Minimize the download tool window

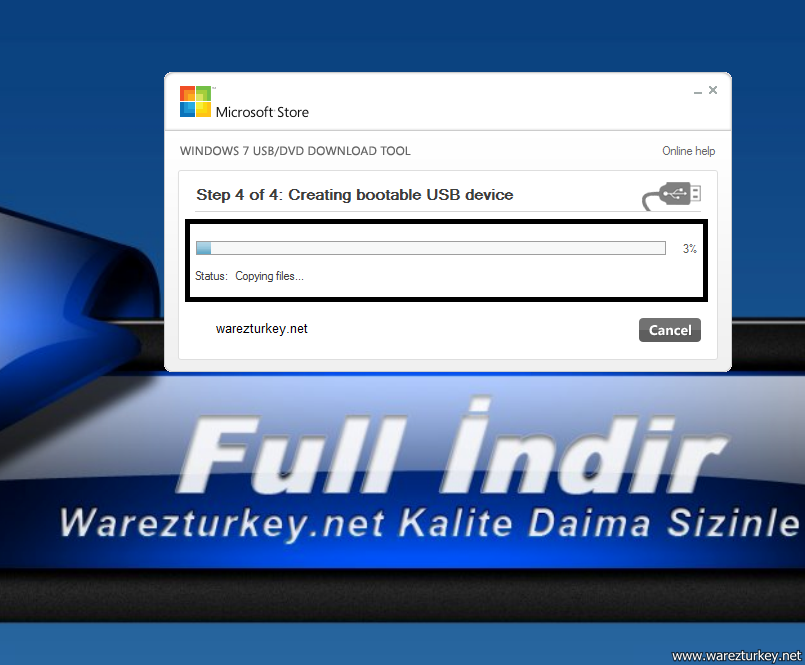click(698, 92)
